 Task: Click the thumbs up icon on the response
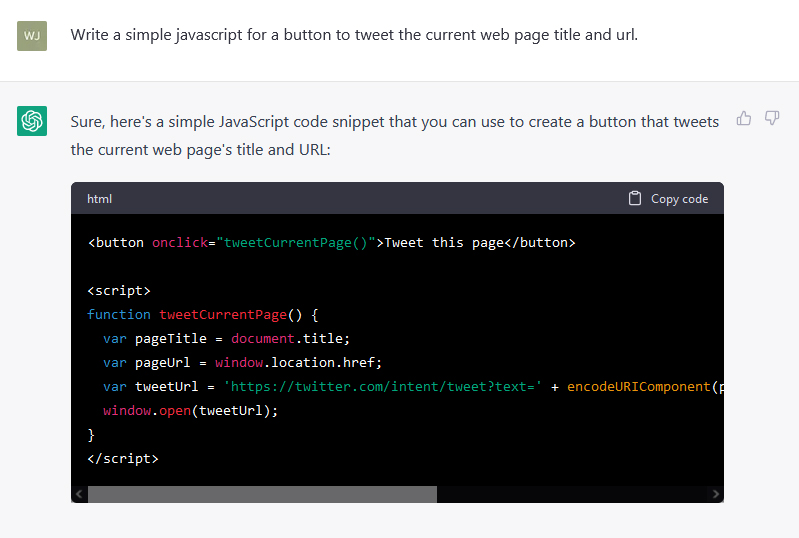(x=743, y=119)
